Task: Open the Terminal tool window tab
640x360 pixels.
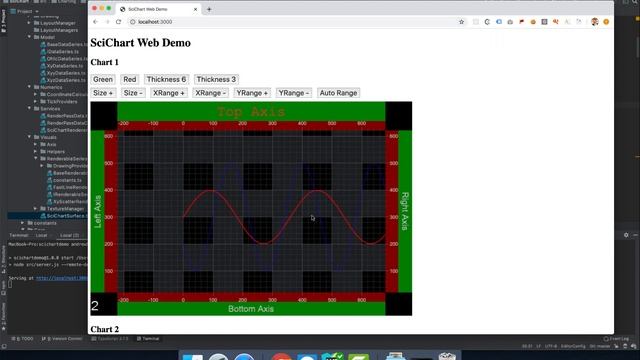Action: pos(148,339)
